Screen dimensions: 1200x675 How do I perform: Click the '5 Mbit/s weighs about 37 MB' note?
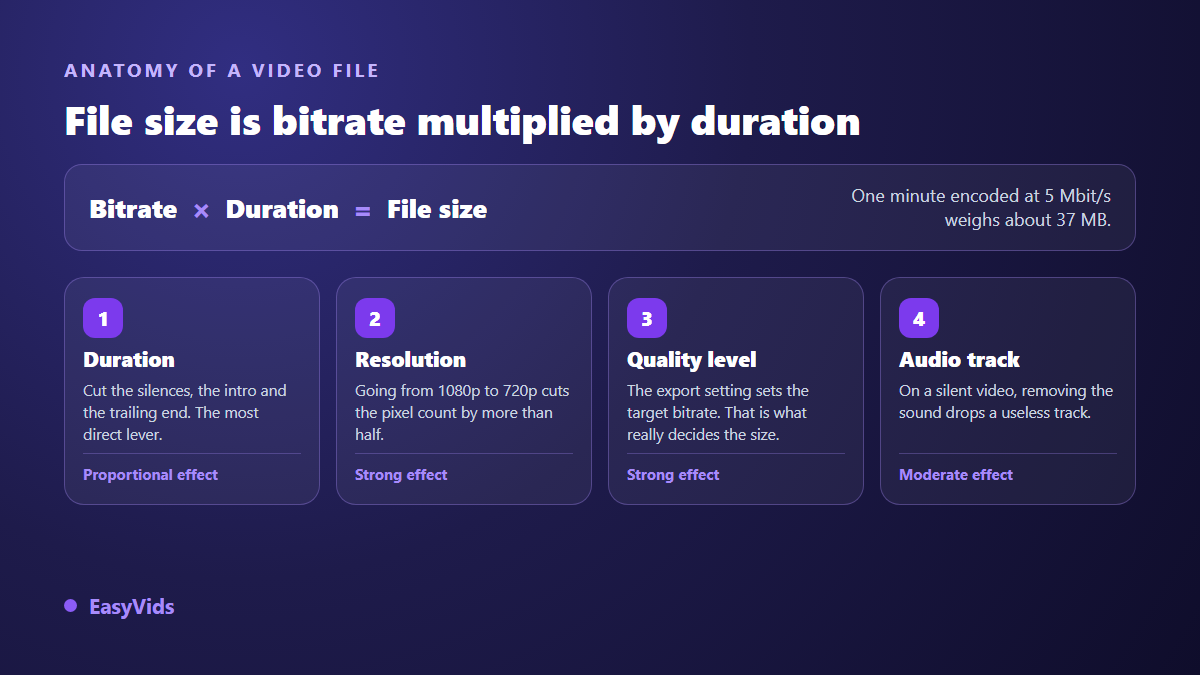click(x=981, y=207)
